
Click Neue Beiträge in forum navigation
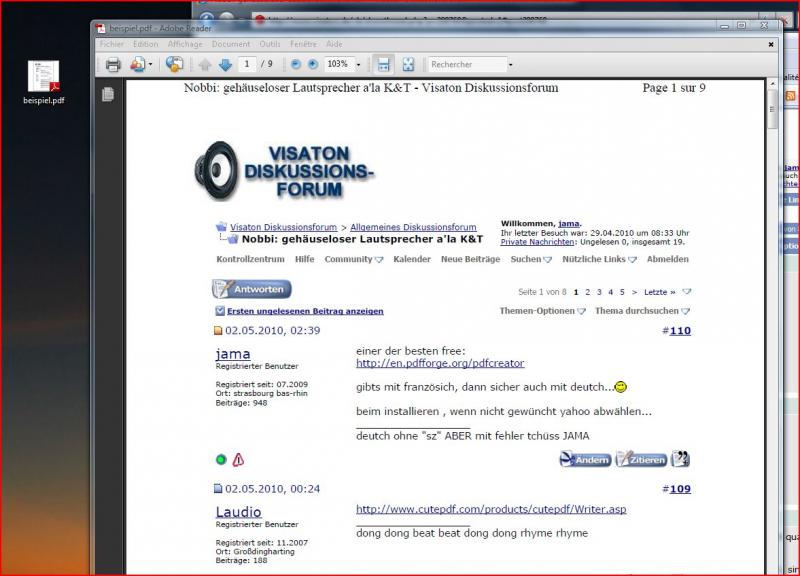tap(470, 259)
